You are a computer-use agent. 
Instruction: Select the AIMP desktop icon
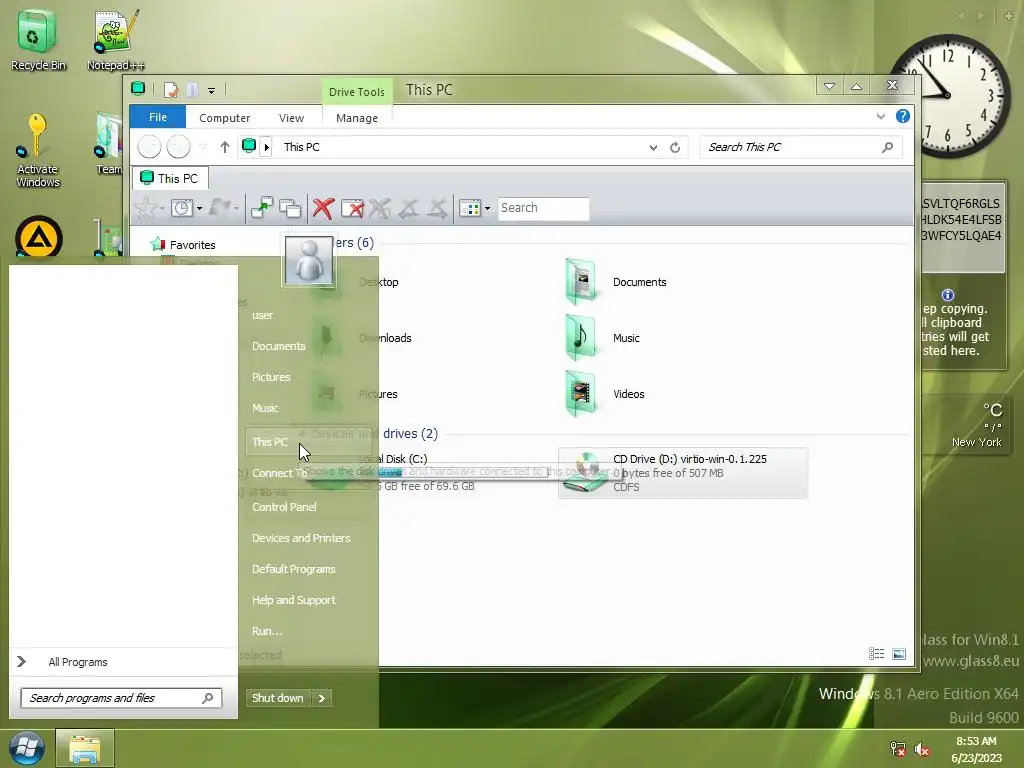(x=39, y=236)
